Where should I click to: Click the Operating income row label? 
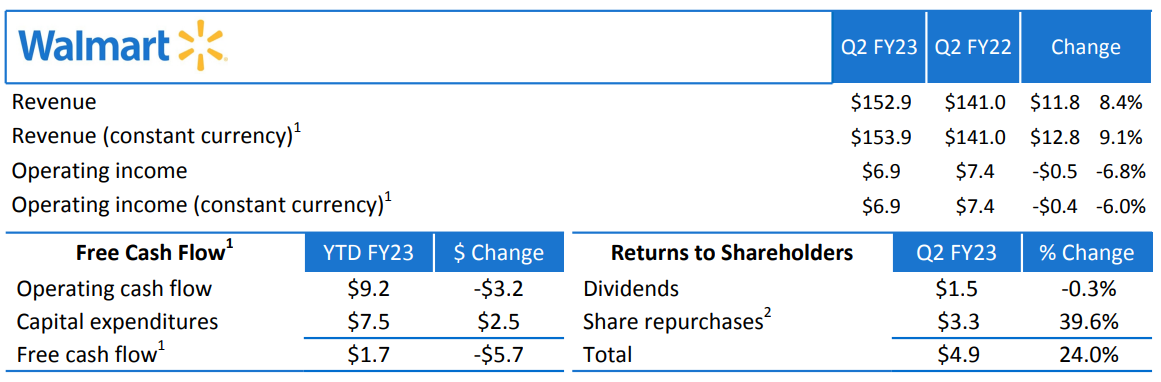coord(100,170)
